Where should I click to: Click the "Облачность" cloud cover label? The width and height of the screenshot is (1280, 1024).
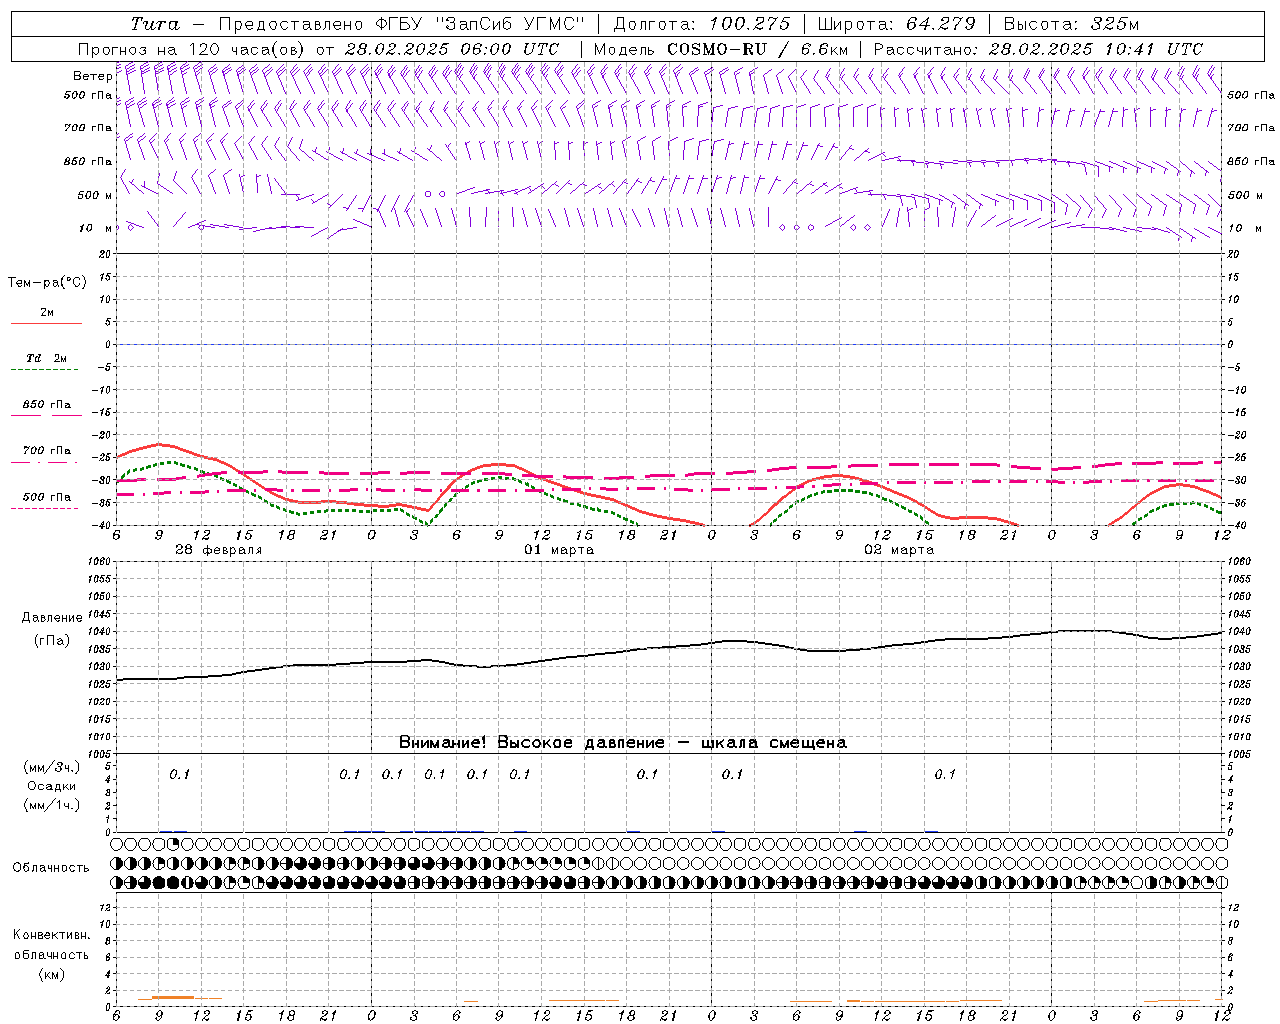tap(51, 868)
